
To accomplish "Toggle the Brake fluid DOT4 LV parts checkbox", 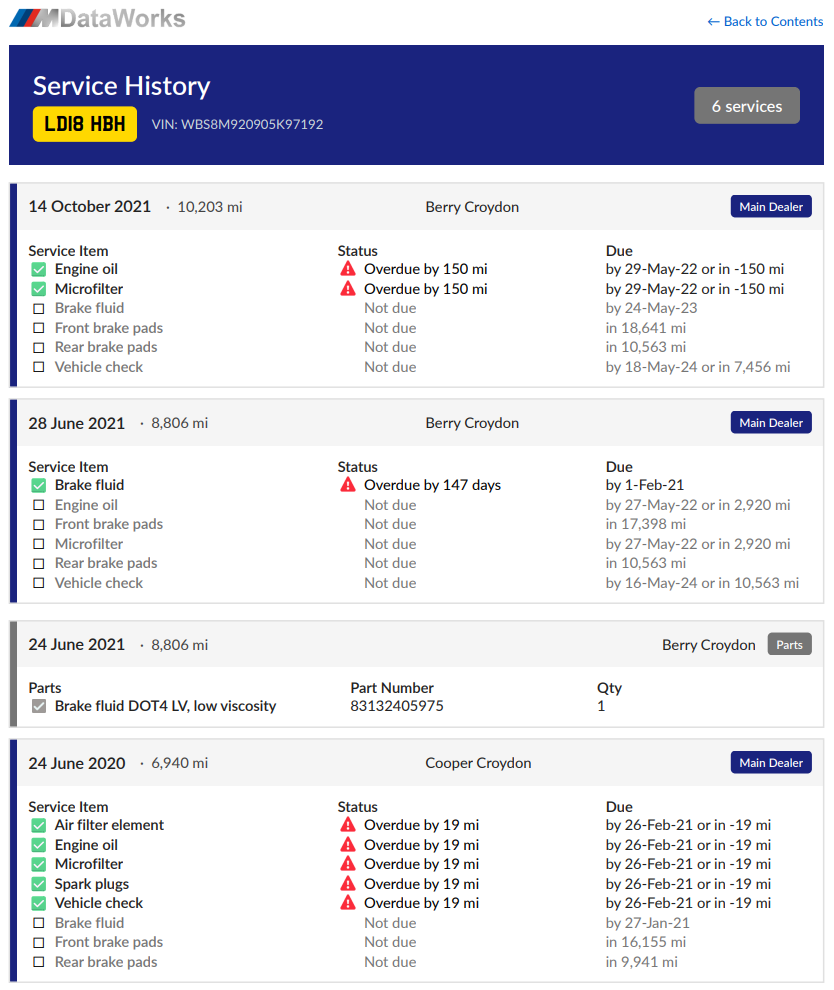I will [x=40, y=705].
